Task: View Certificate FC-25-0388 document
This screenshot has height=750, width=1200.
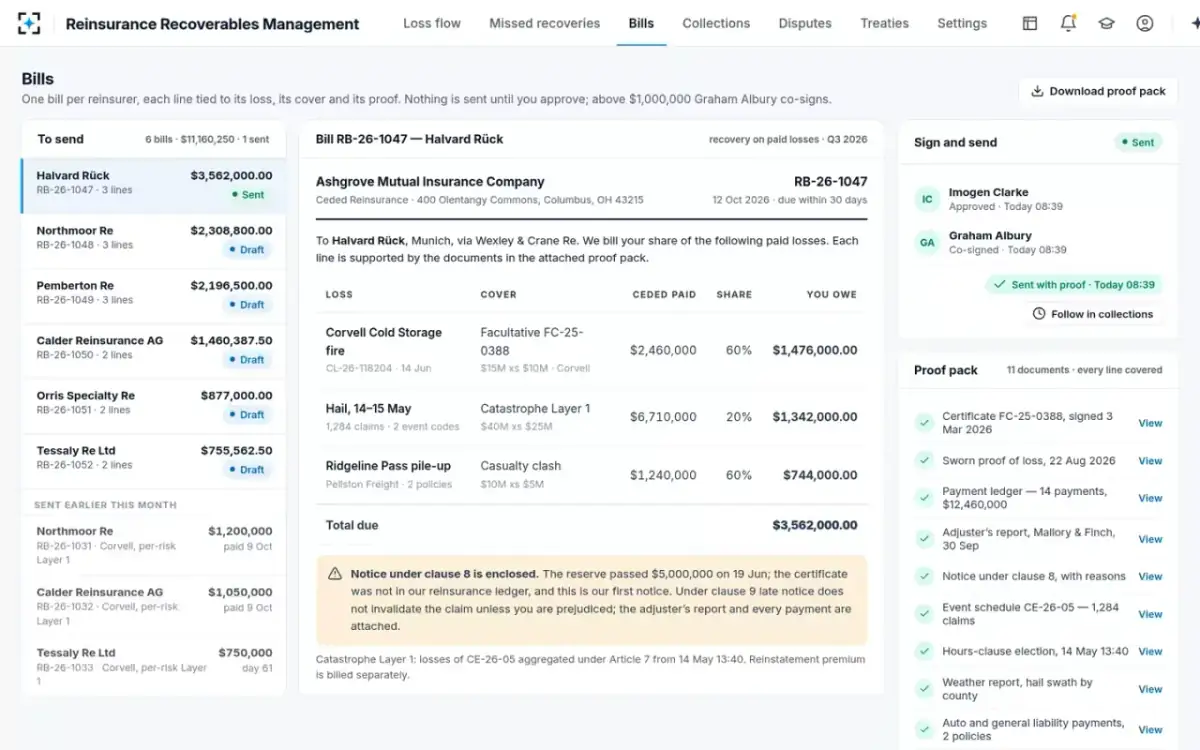Action: (1150, 423)
